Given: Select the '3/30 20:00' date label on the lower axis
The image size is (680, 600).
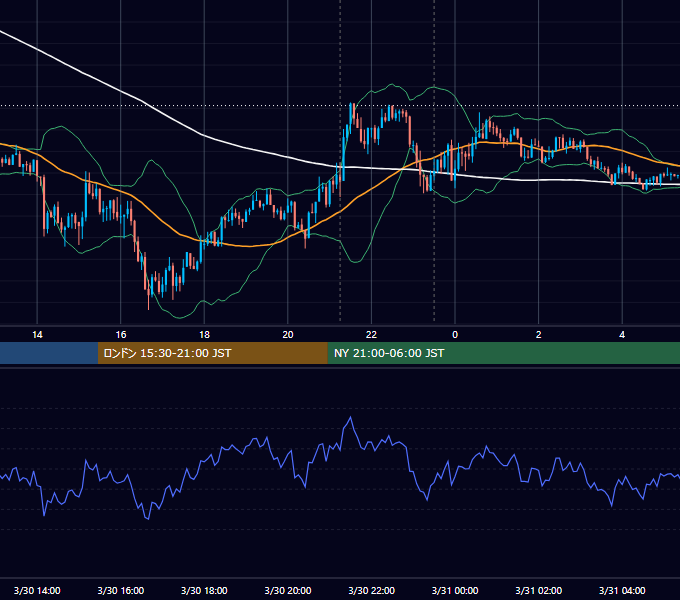Looking at the screenshot, I should [288, 590].
